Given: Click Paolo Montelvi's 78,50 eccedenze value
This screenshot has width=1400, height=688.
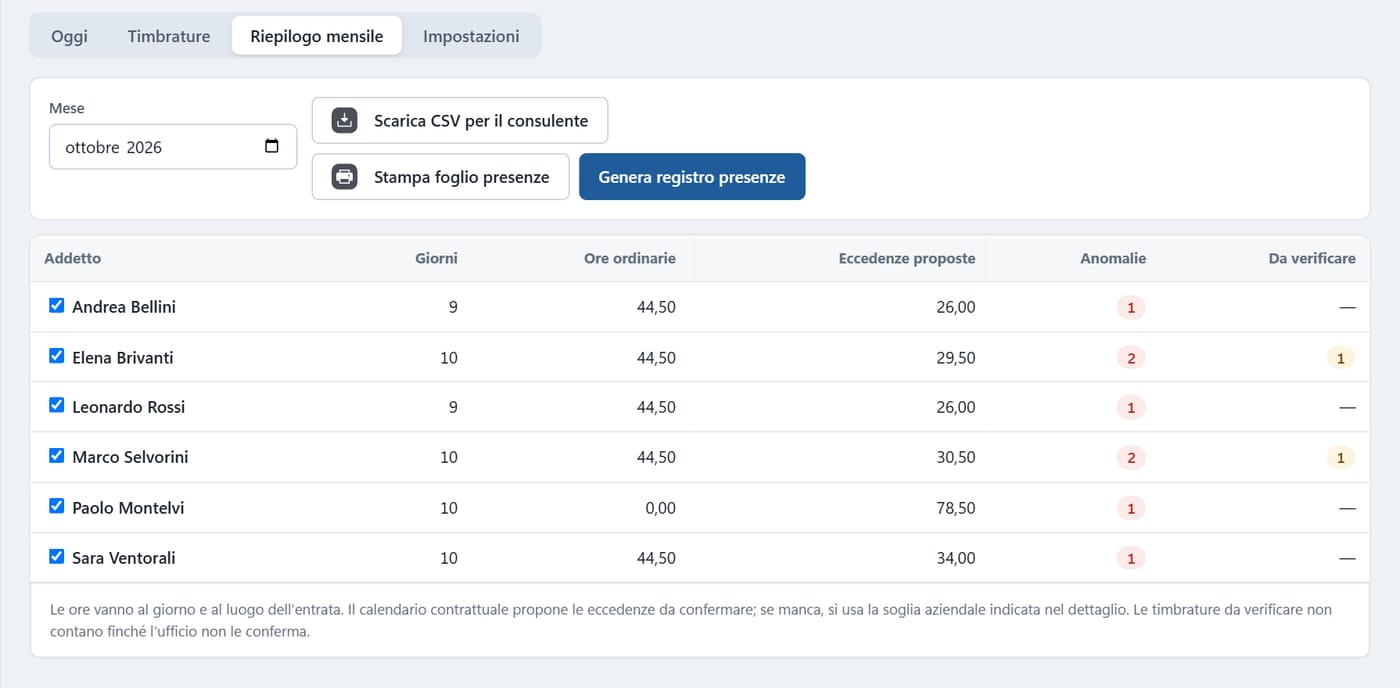Looking at the screenshot, I should click(x=956, y=508).
